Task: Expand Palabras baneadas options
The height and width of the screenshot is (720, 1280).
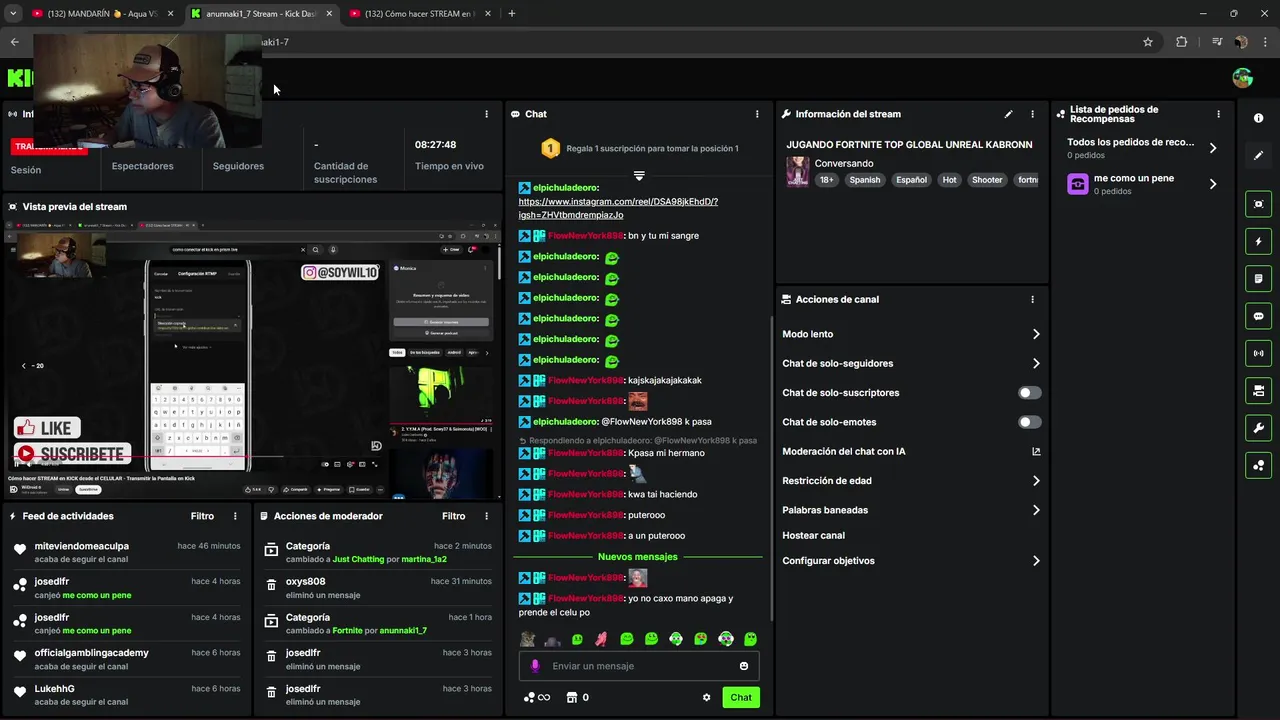Action: (x=1036, y=510)
